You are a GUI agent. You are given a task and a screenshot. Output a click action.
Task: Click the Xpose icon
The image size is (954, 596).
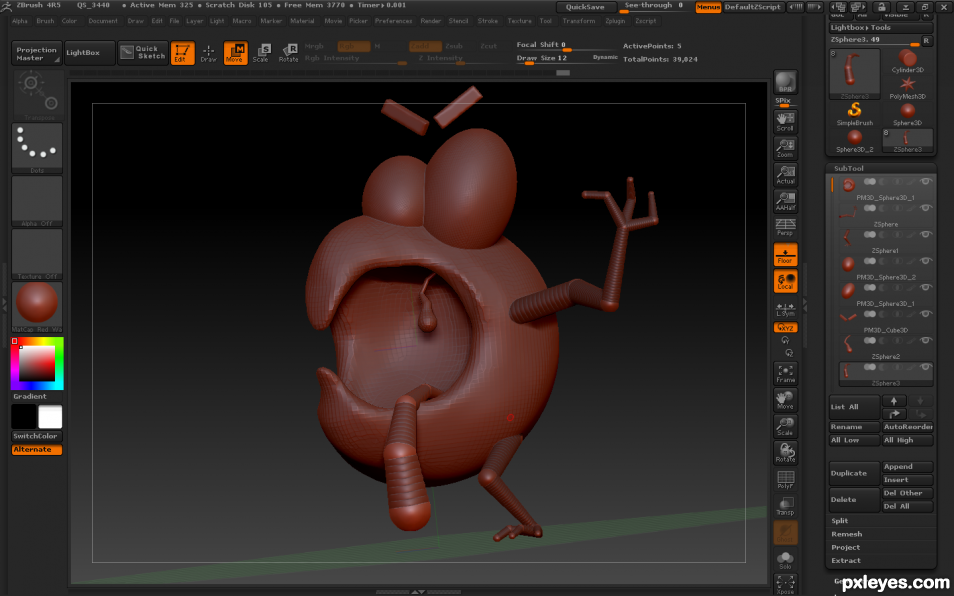785,584
